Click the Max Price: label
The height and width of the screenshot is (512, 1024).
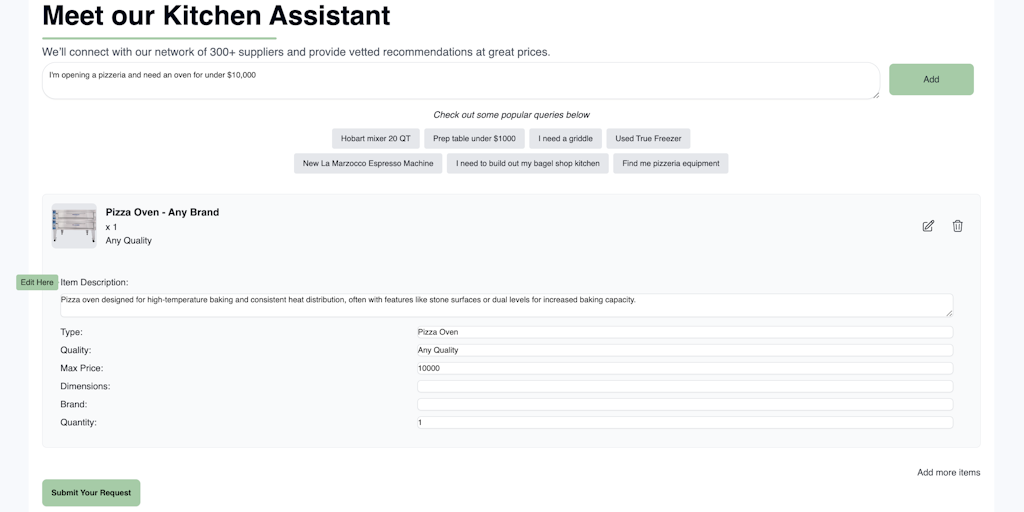point(82,368)
